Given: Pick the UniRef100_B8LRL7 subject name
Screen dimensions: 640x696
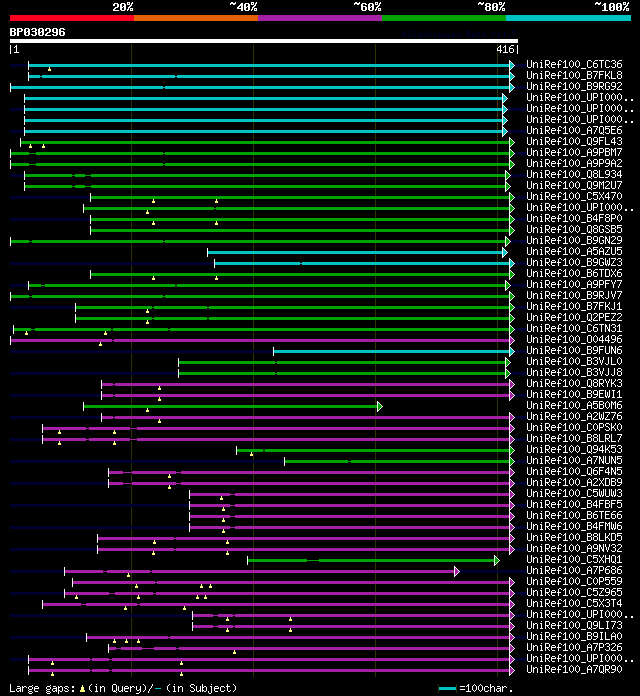Looking at the screenshot, I should point(574,438).
